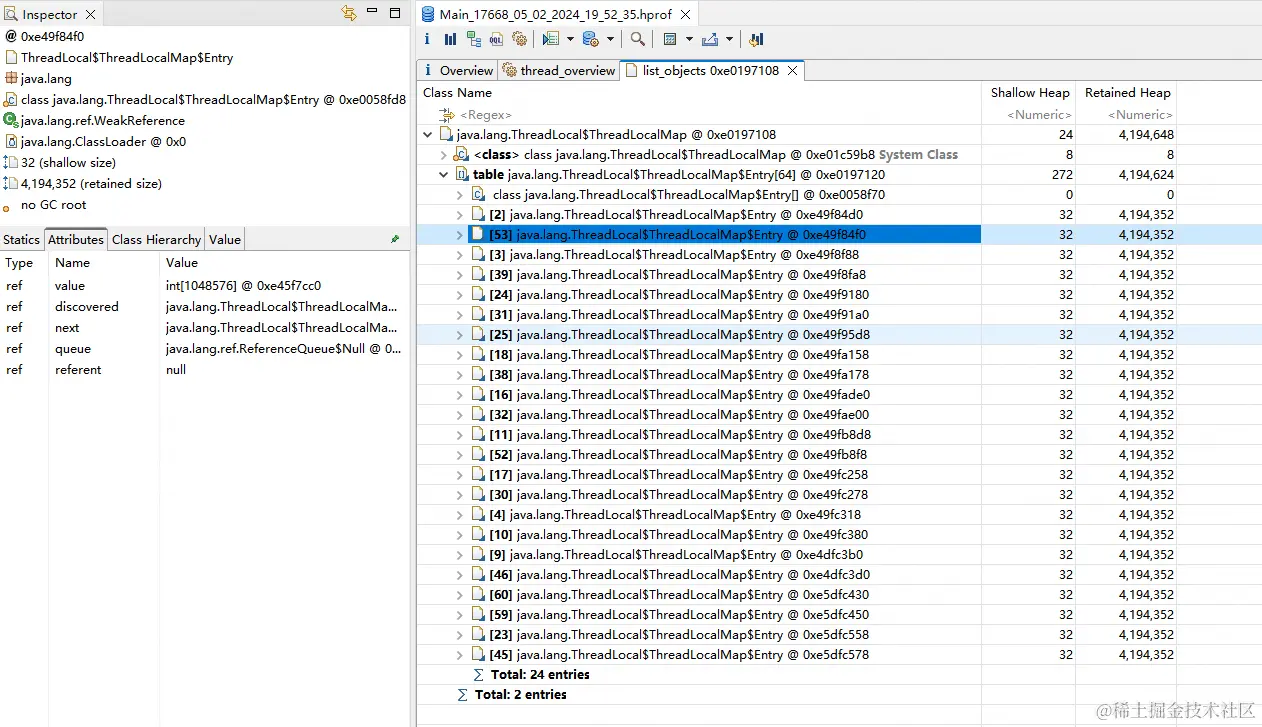This screenshot has height=727, width=1262.
Task: Sort by Retained Heap column header
Action: pos(1127,92)
